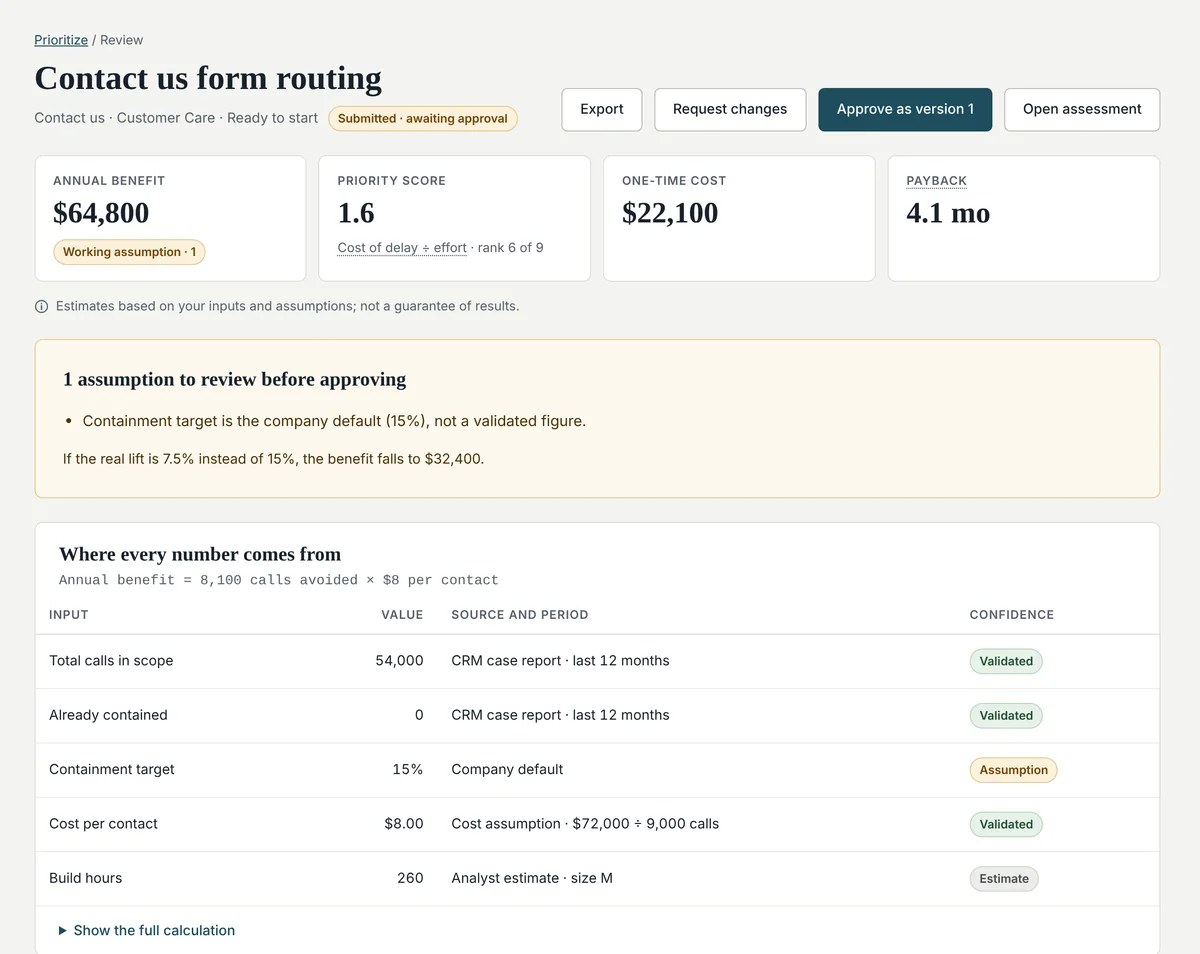This screenshot has width=1200, height=954.
Task: Click the benefit falls to $32,400 sentence
Action: [273, 460]
